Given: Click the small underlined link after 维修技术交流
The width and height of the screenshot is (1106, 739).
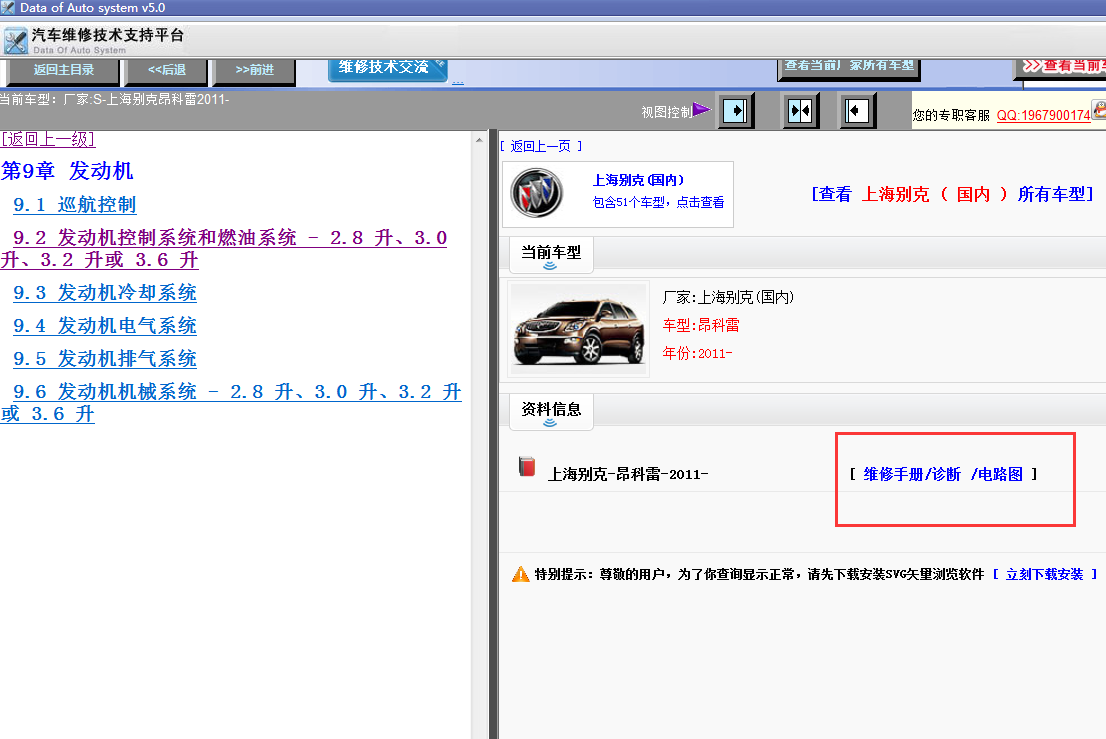Looking at the screenshot, I should [x=458, y=81].
